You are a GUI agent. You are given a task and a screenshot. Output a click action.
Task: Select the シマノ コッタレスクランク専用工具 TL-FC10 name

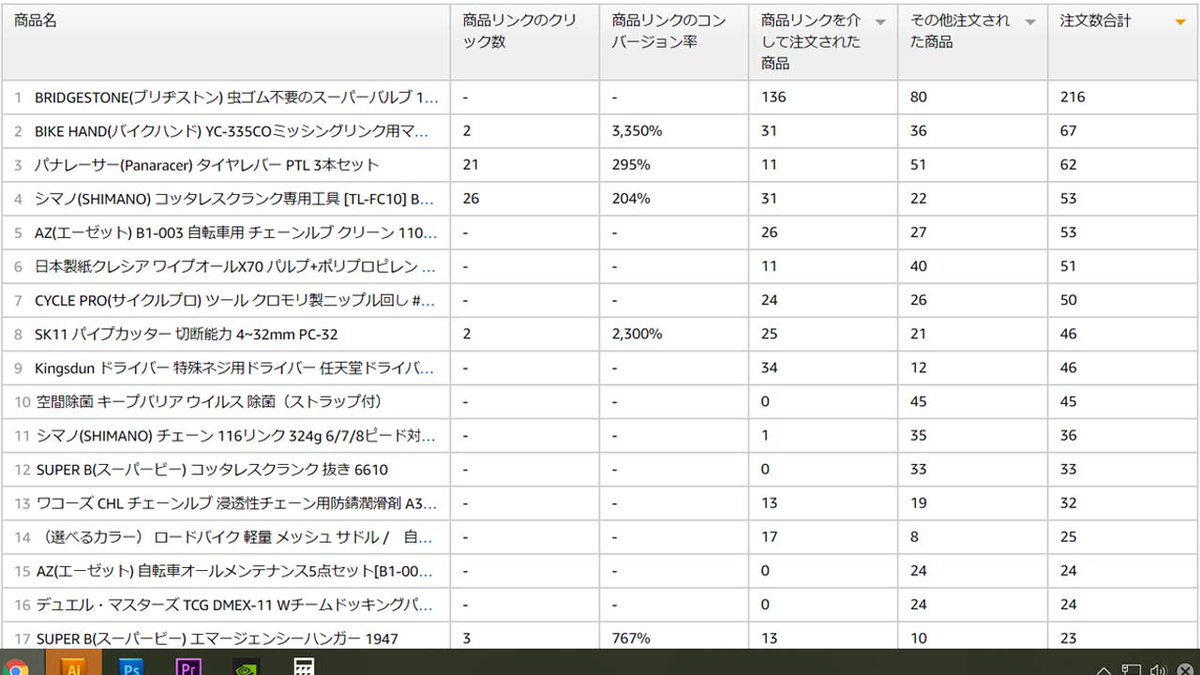pyautogui.click(x=233, y=199)
